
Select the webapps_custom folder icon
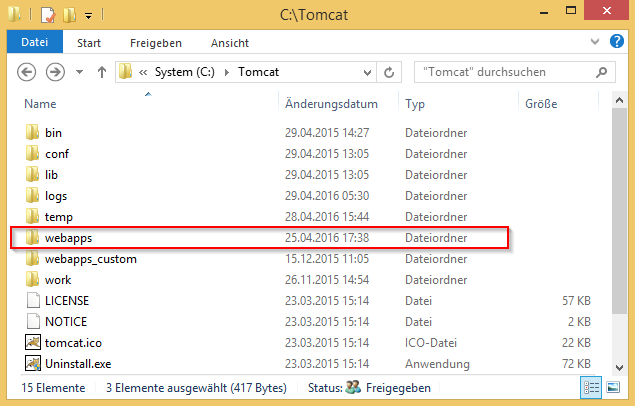(32, 259)
